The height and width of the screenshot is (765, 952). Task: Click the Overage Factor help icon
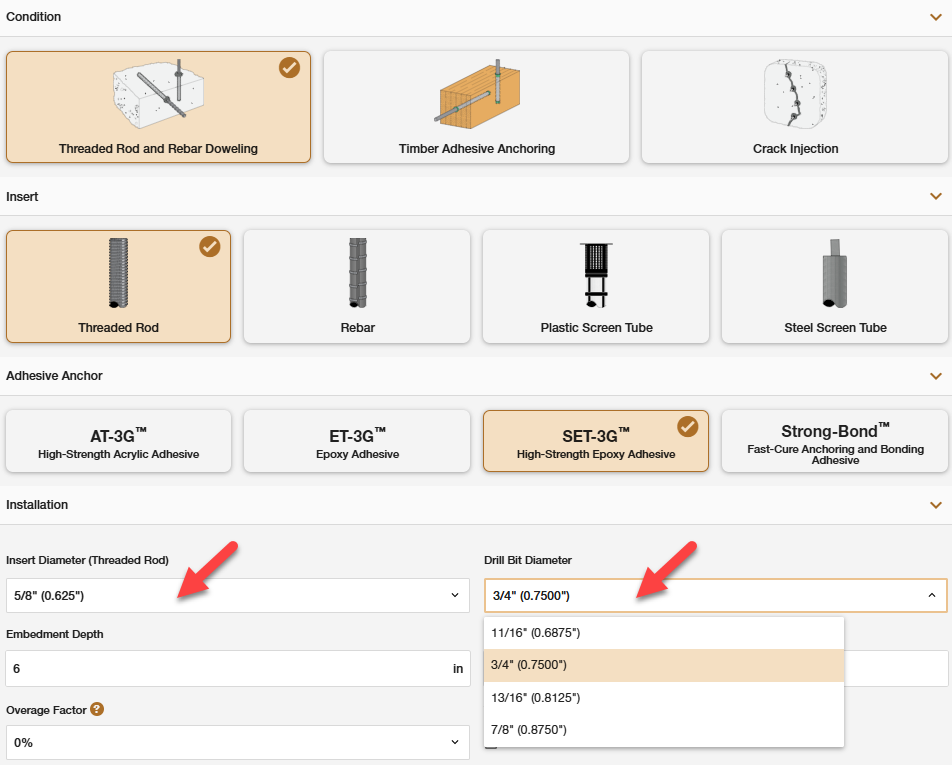coord(97,710)
